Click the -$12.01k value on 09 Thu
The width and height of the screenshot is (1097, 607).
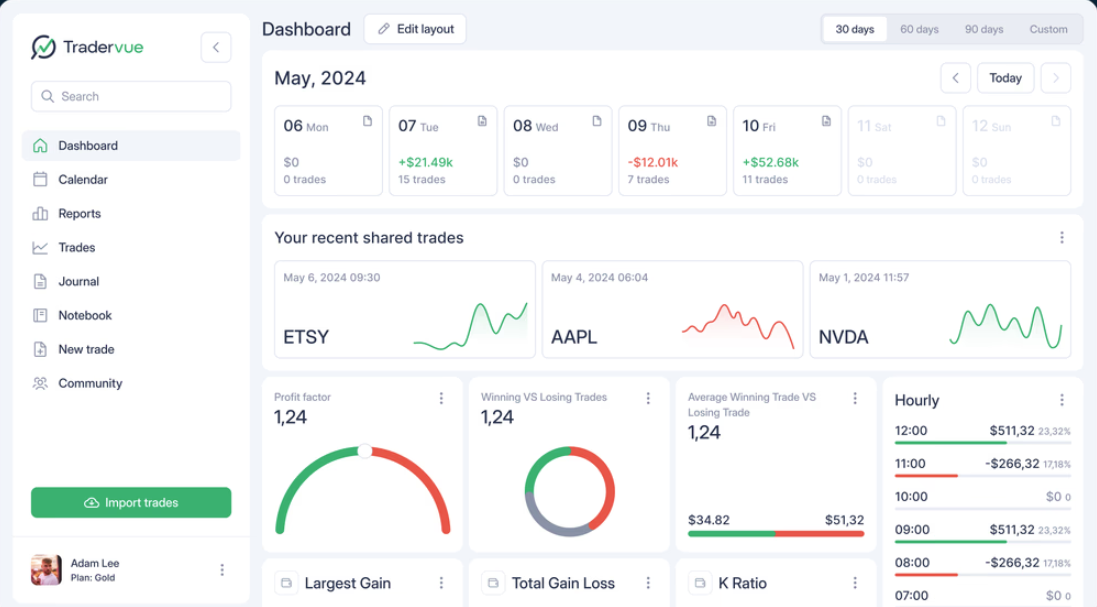coord(653,162)
